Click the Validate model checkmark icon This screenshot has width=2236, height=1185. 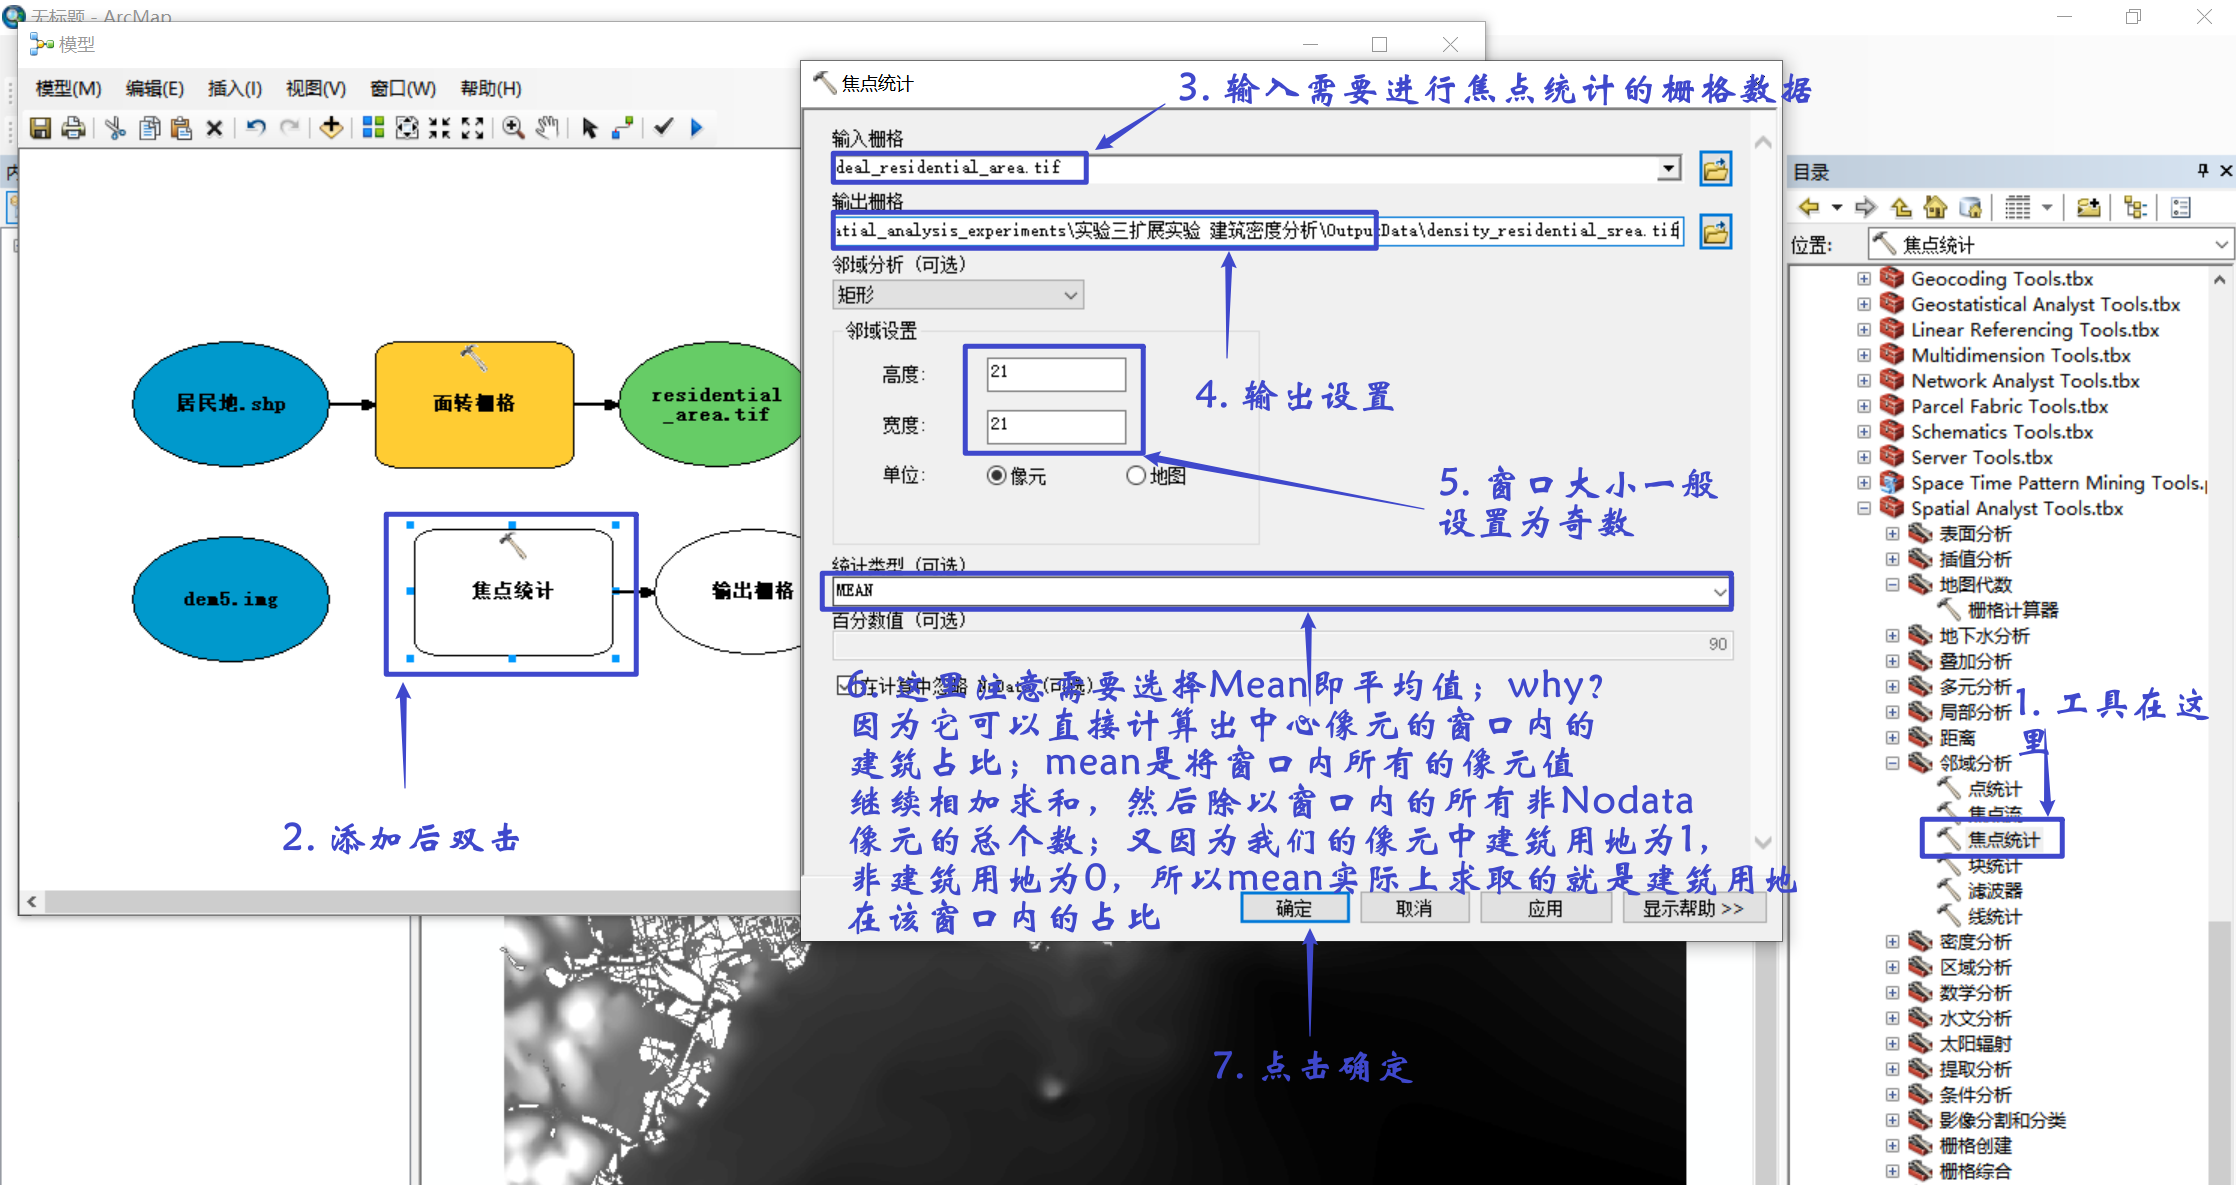coord(664,128)
